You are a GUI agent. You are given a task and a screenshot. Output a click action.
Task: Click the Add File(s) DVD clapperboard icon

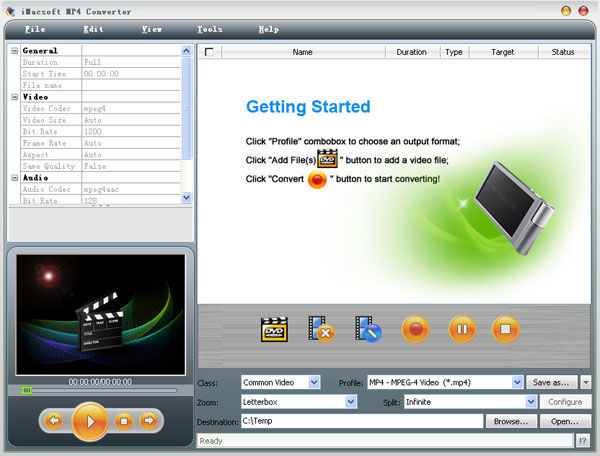click(x=274, y=329)
